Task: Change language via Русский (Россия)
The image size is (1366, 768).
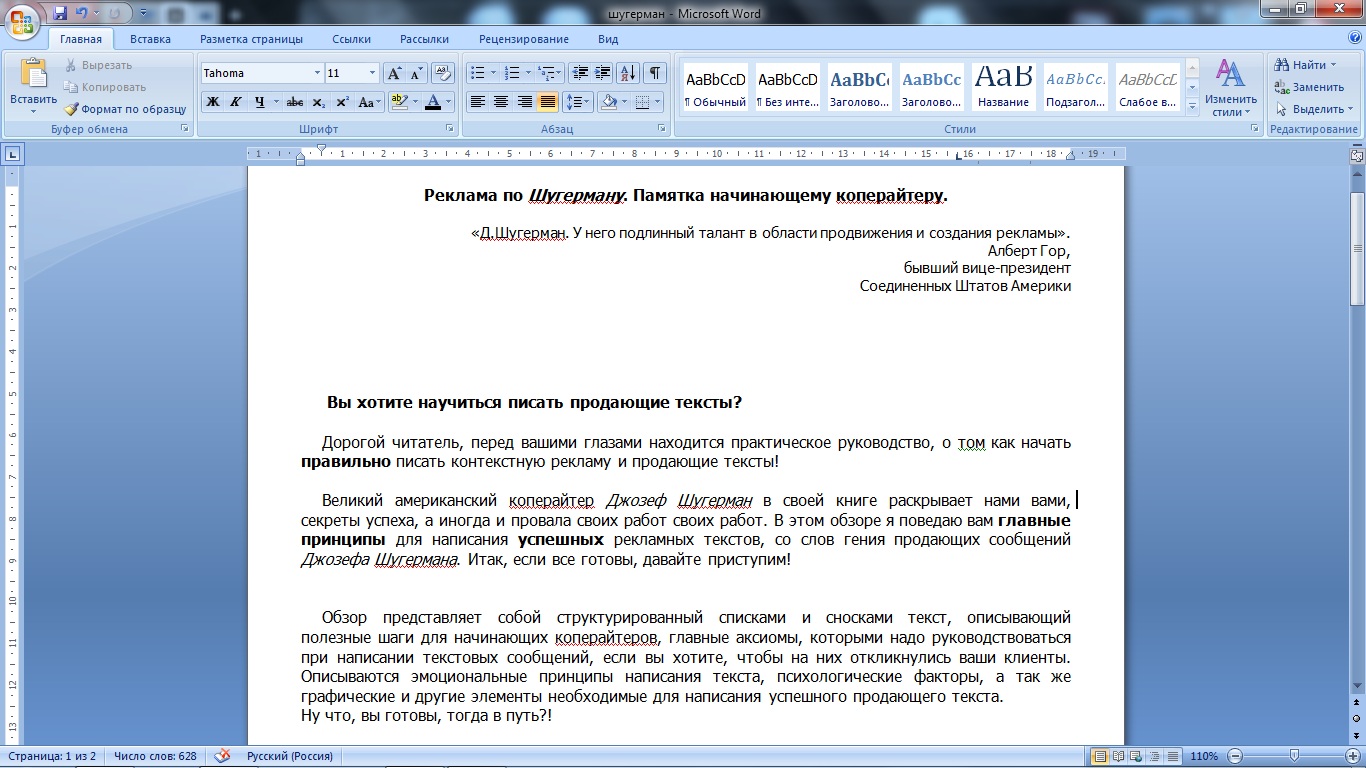Action: 291,756
